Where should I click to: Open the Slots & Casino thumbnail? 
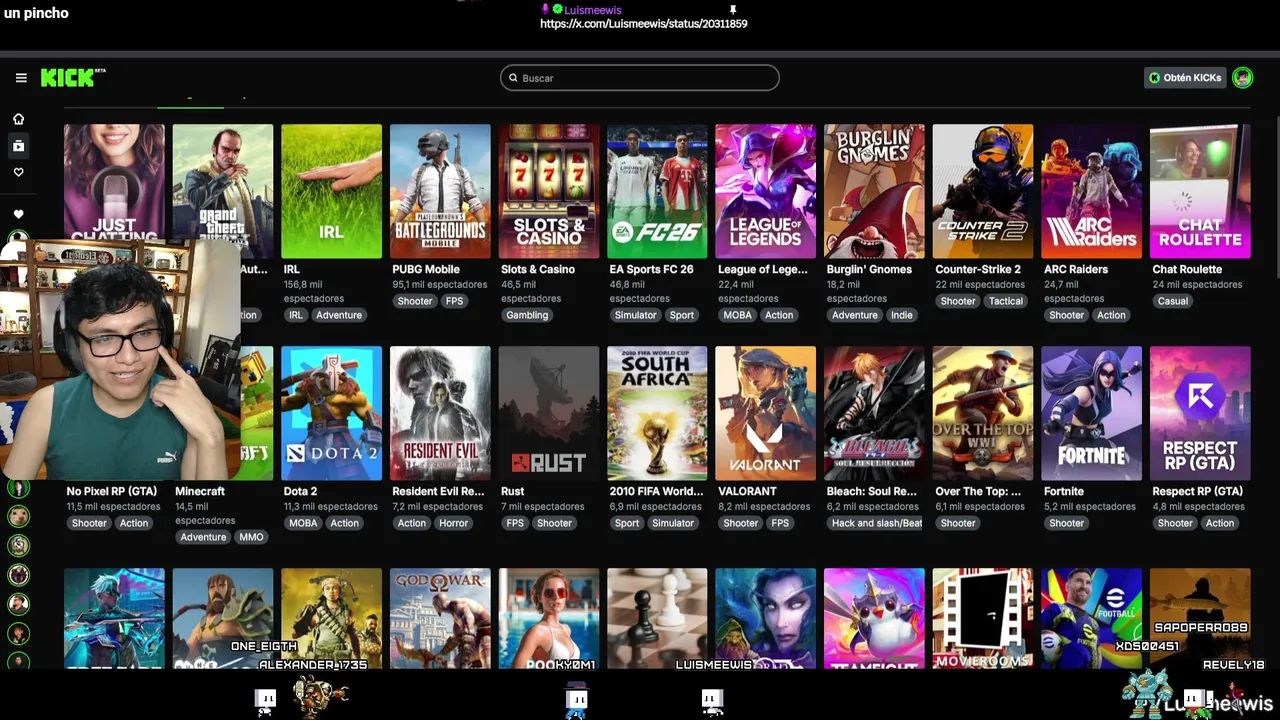tap(549, 191)
